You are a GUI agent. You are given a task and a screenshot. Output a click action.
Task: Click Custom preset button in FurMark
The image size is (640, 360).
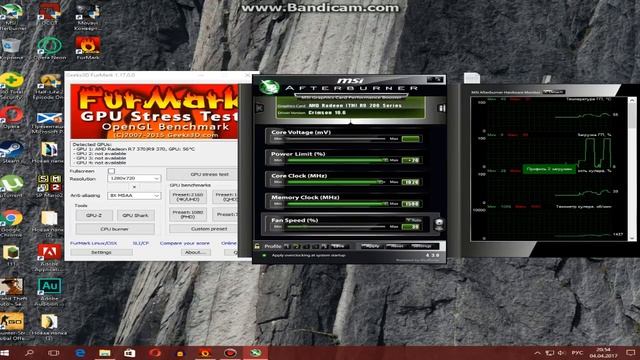[x=203, y=229]
